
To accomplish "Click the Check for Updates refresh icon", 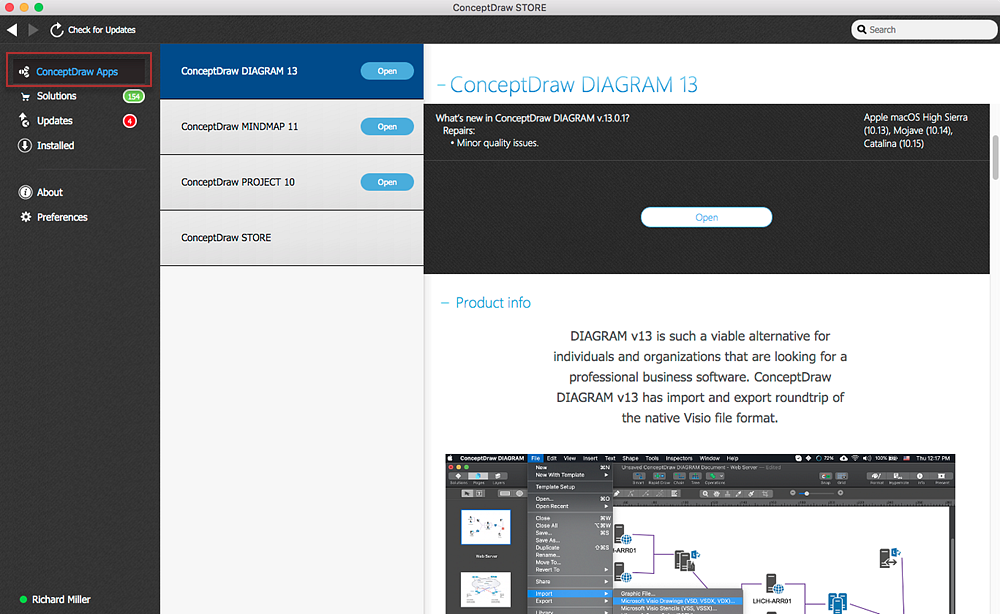I will pos(57,29).
